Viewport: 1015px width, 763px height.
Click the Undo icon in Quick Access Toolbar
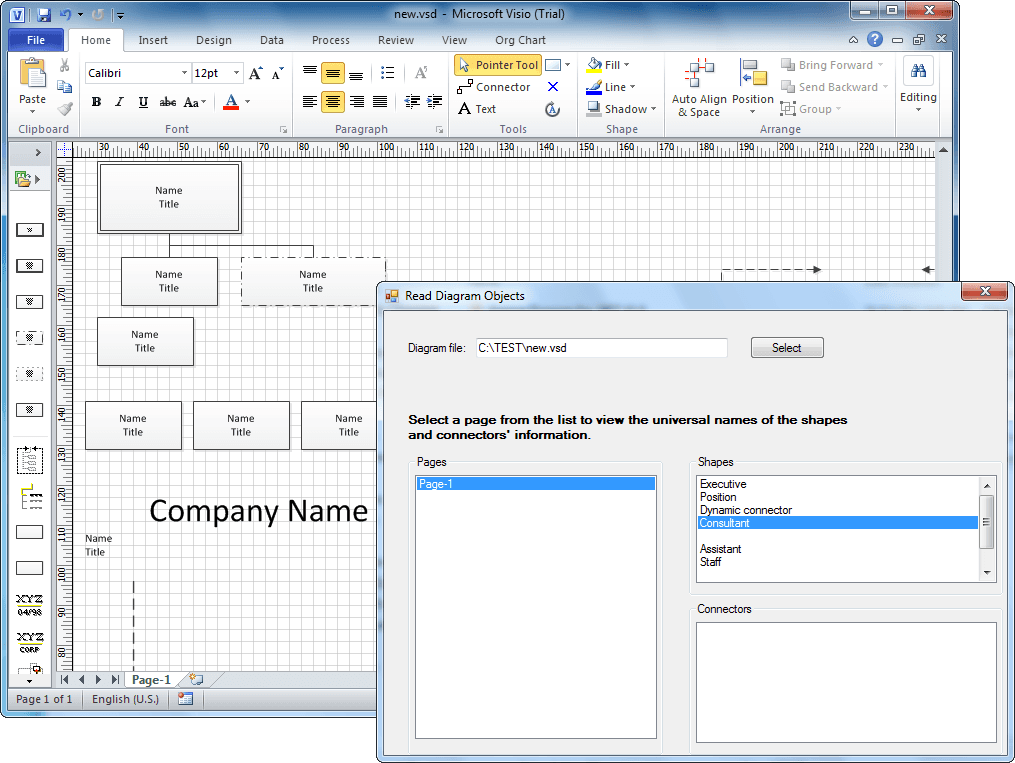click(65, 14)
